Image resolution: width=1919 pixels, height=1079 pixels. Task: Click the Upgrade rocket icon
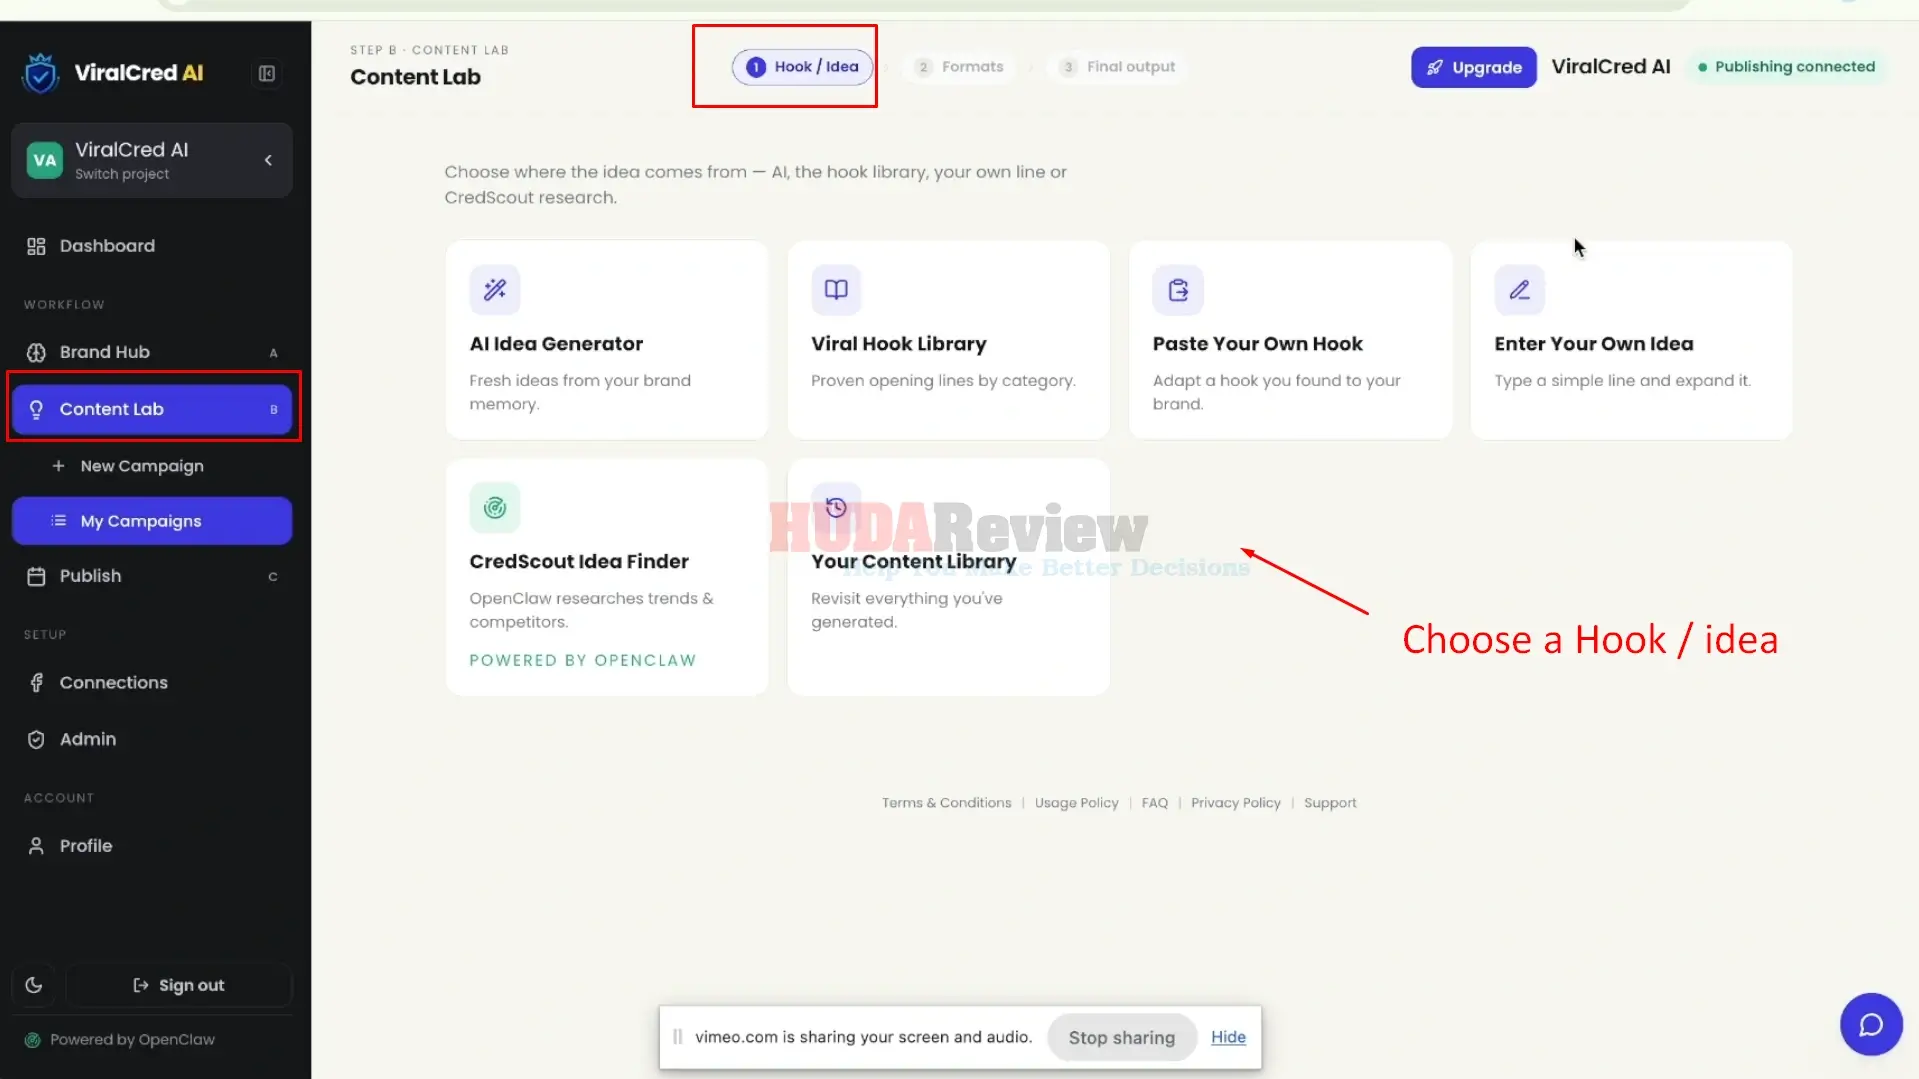tap(1435, 67)
